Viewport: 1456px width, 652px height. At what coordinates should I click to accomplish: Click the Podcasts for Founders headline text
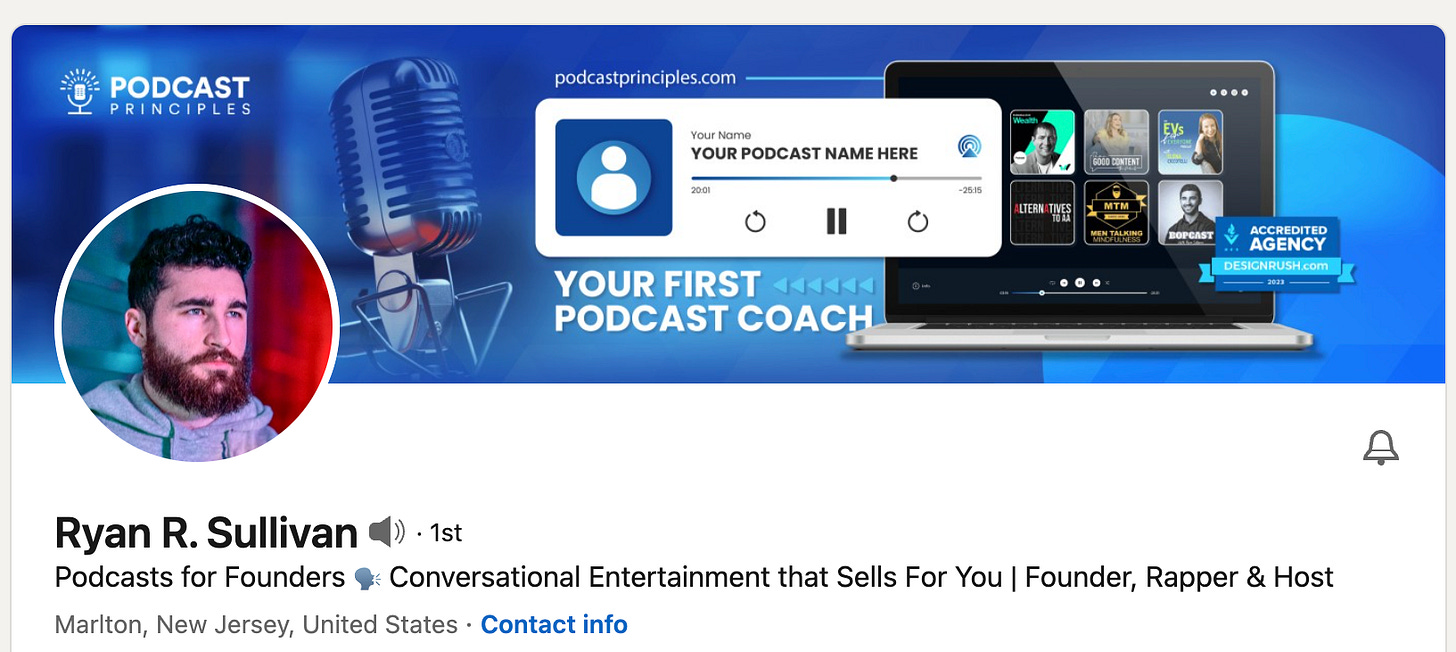tap(694, 577)
